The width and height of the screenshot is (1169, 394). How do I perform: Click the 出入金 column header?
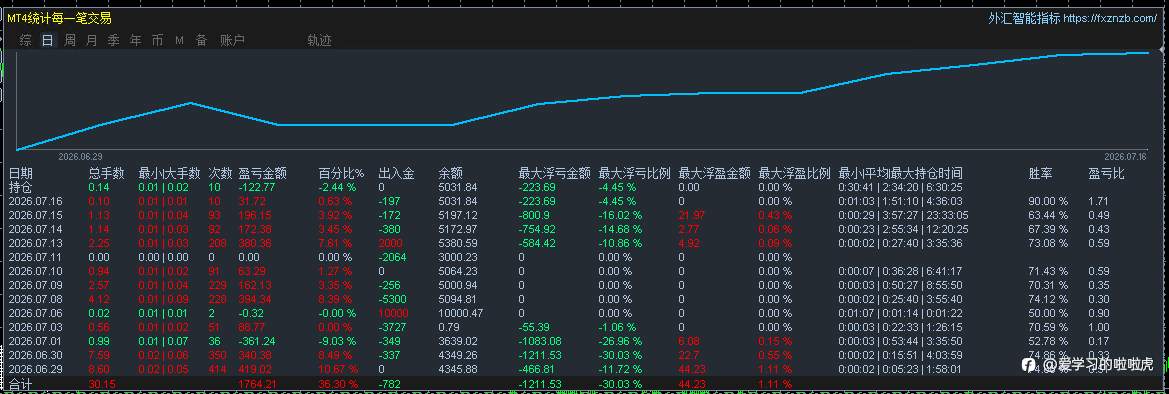point(397,174)
